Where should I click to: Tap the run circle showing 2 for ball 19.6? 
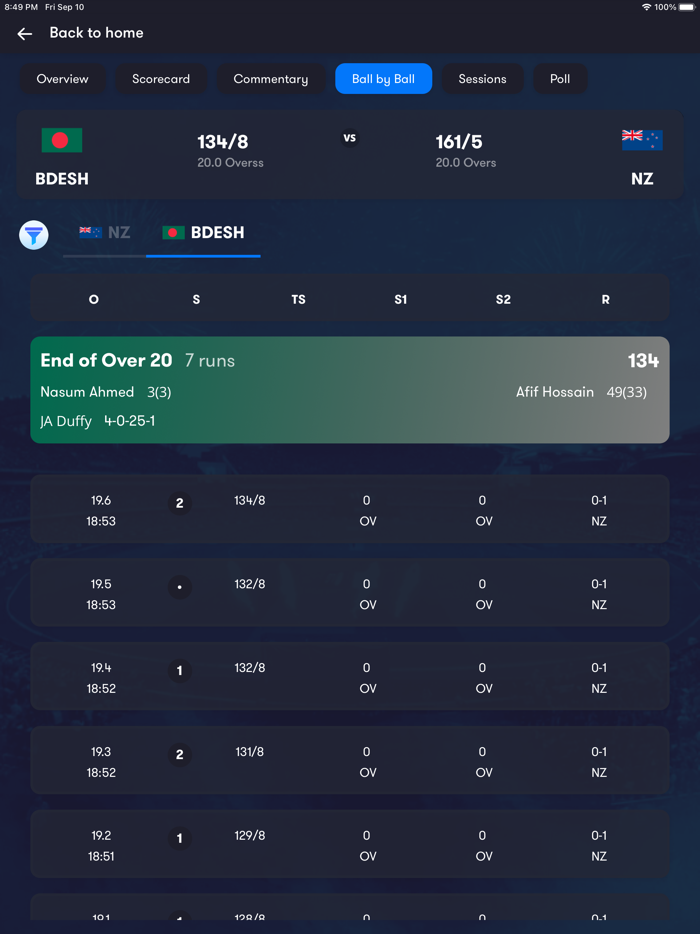click(180, 503)
